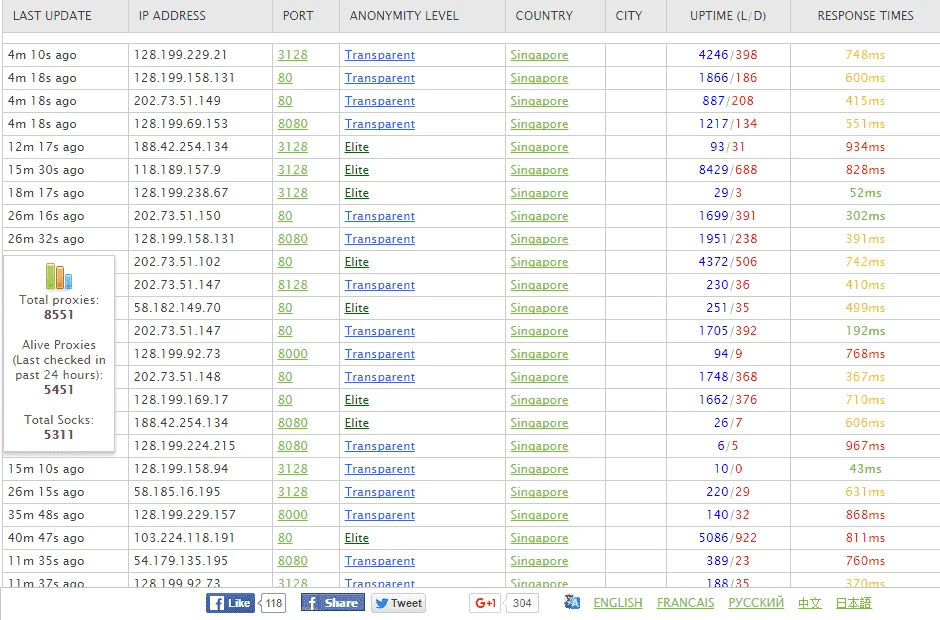Open port 3128 link for 58.185.16.195

[293, 492]
